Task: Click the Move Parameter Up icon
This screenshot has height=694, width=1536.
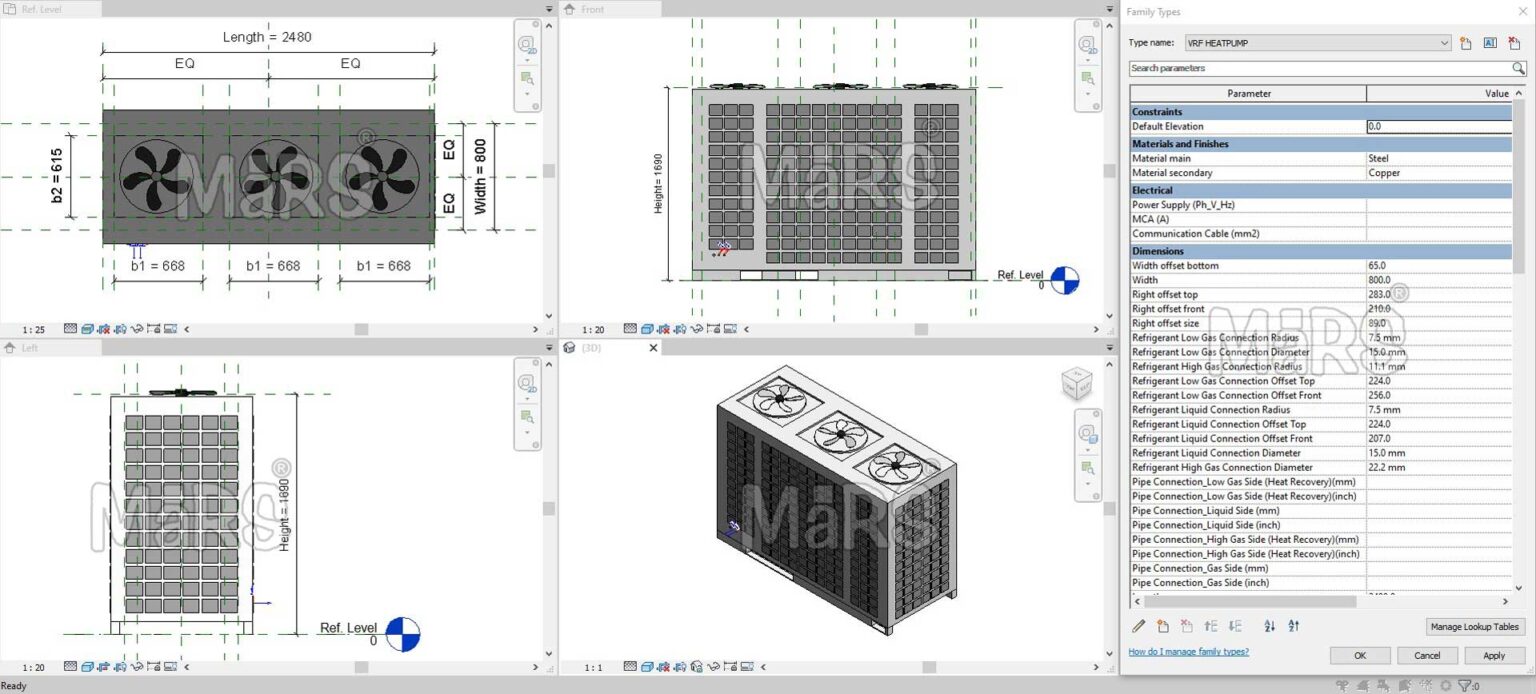Action: click(1211, 626)
